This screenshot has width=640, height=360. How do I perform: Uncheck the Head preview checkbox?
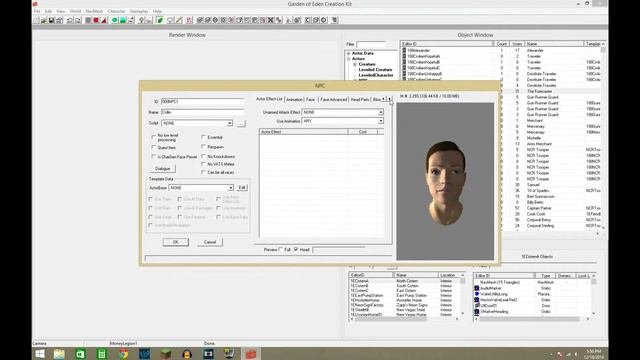point(296,249)
